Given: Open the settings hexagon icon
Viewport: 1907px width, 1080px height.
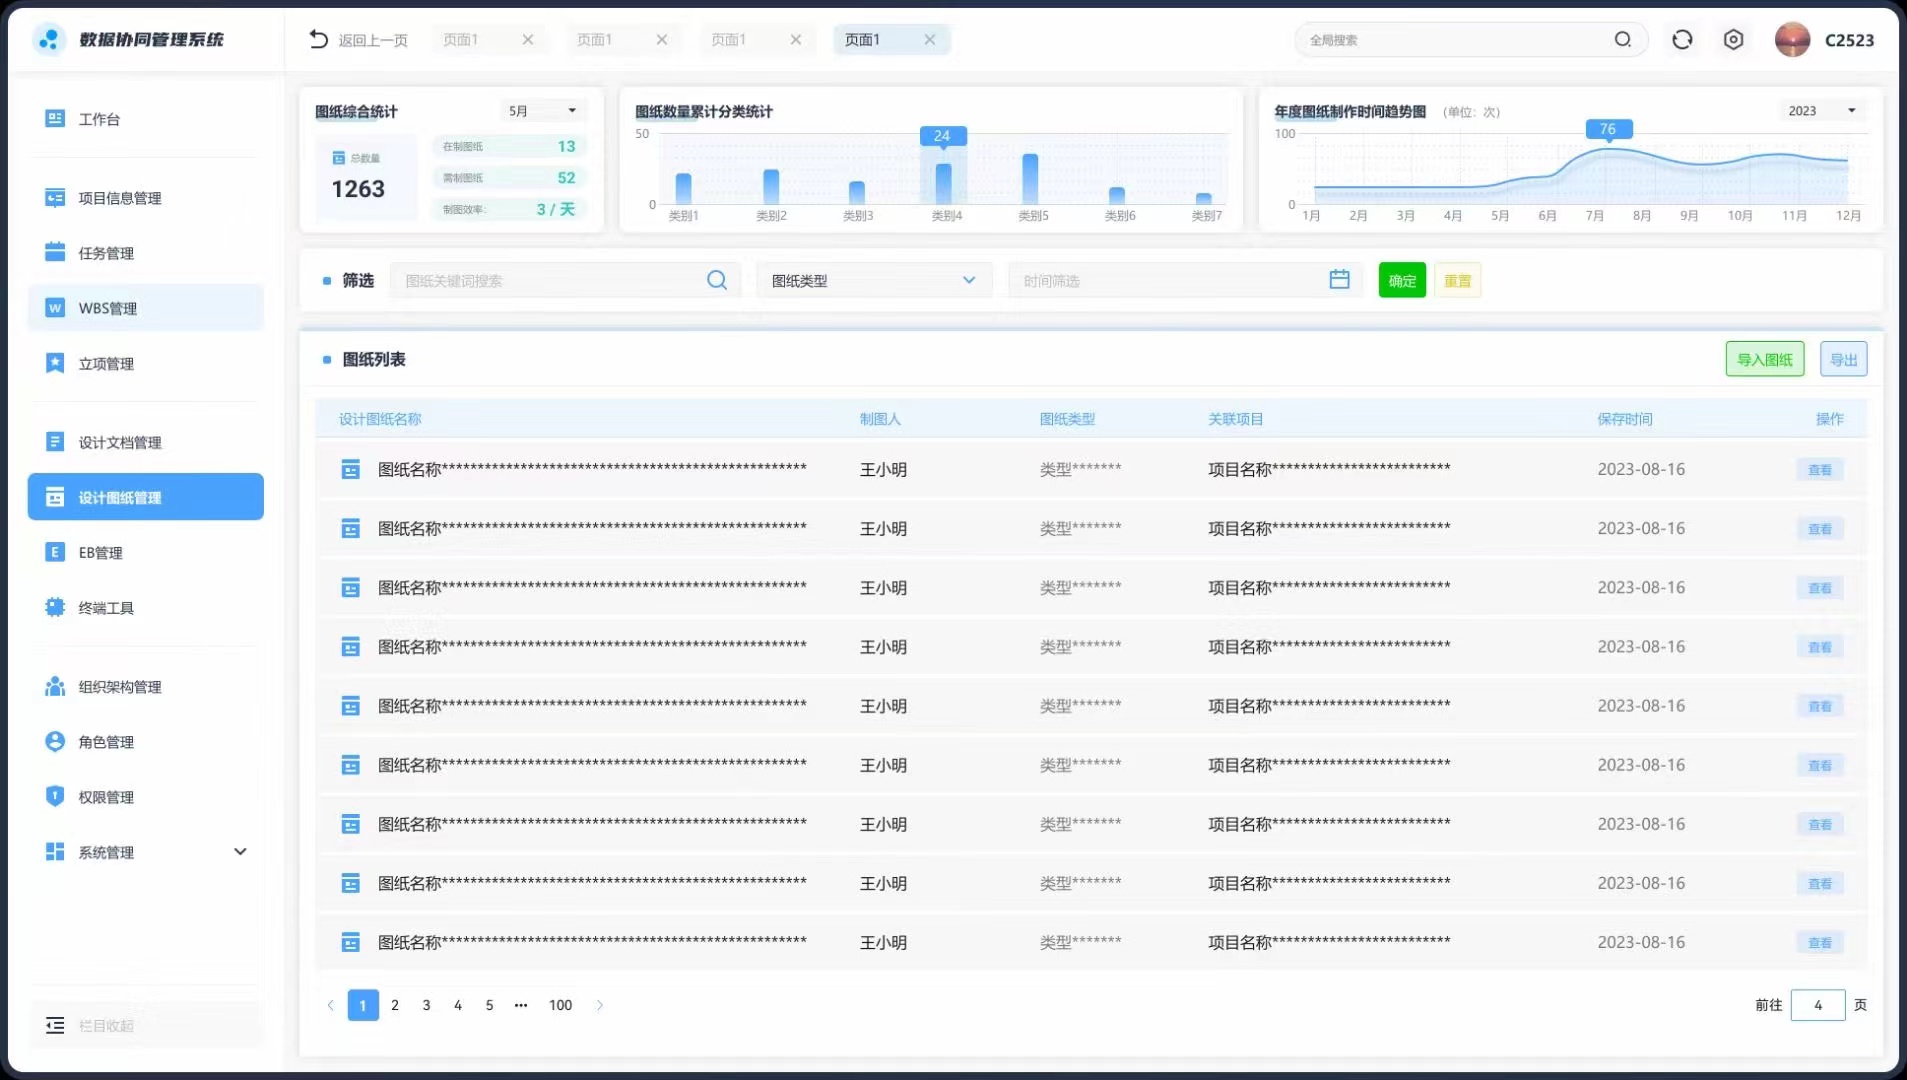Looking at the screenshot, I should tap(1733, 39).
